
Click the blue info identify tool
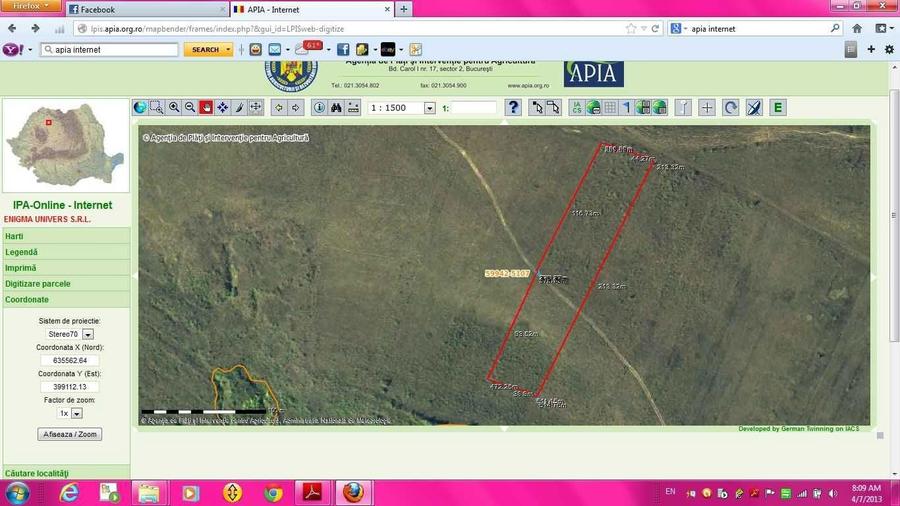click(x=320, y=108)
